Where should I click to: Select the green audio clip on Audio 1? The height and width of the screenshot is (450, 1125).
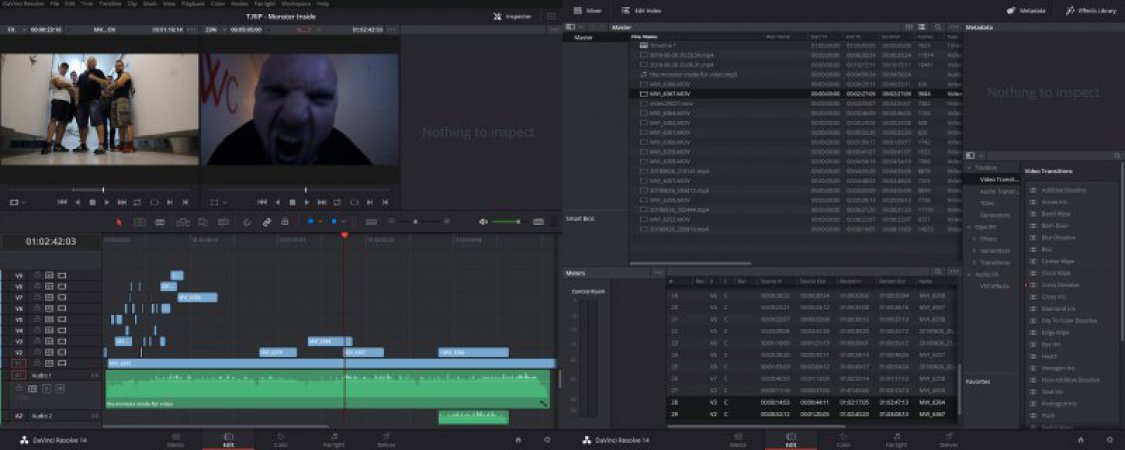(x=327, y=389)
